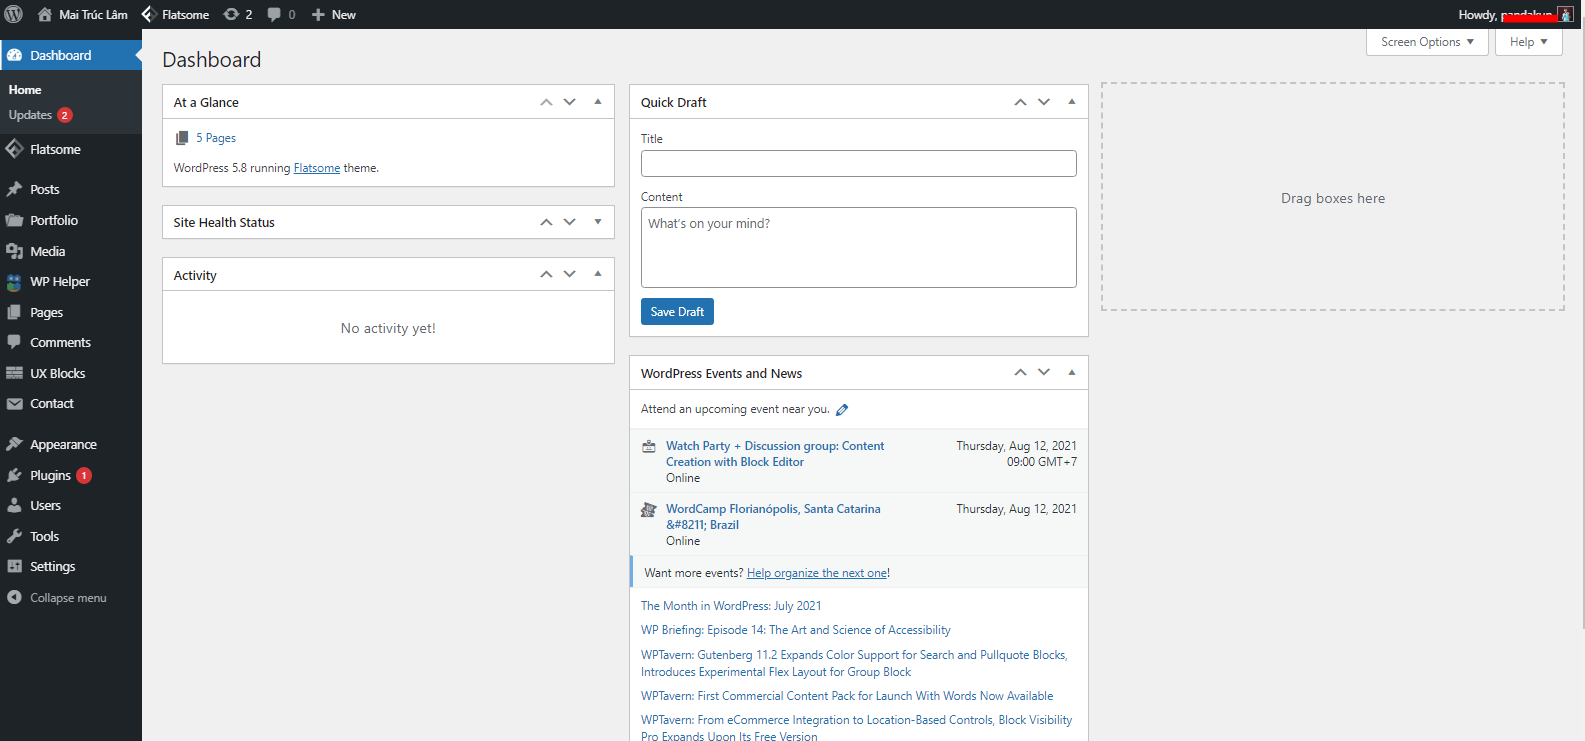This screenshot has width=1585, height=741.
Task: Open the Portfolio sidebar menu
Action: (70, 220)
